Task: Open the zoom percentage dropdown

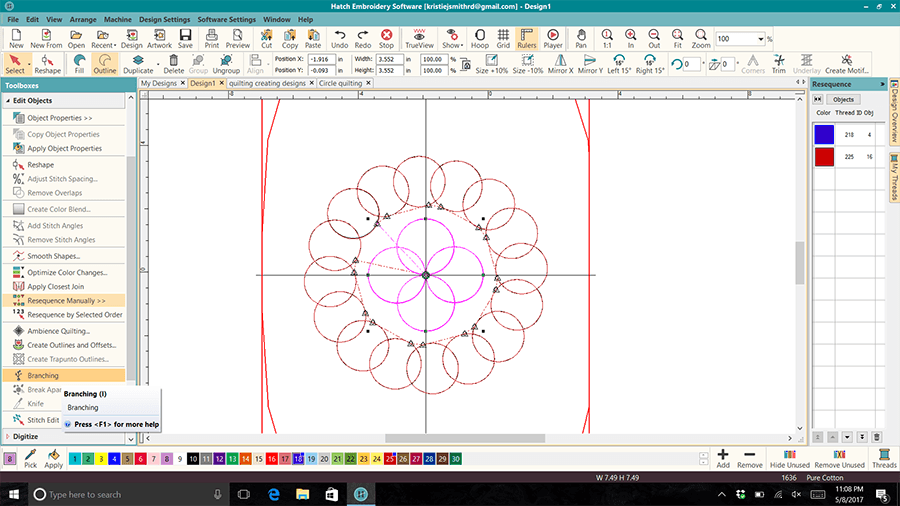Action: coord(761,38)
